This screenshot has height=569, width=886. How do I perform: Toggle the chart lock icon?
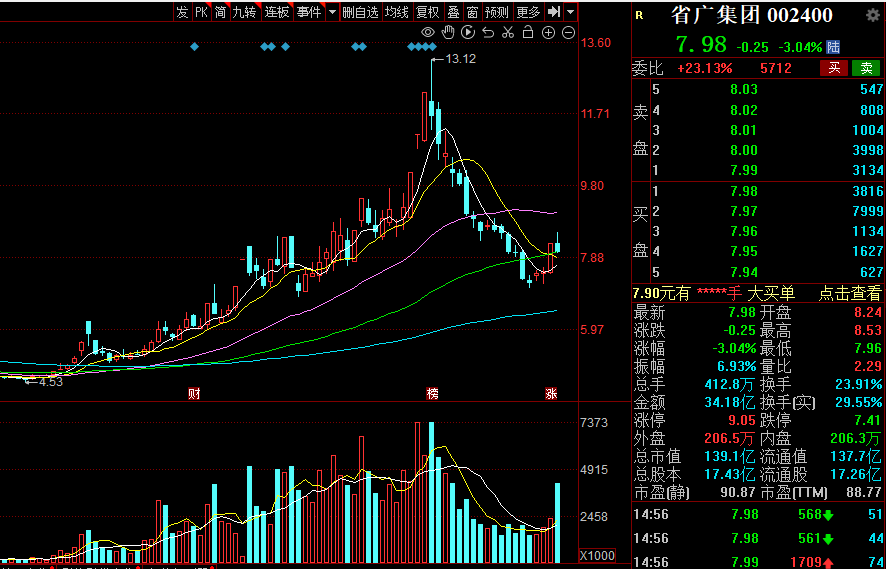(x=528, y=33)
